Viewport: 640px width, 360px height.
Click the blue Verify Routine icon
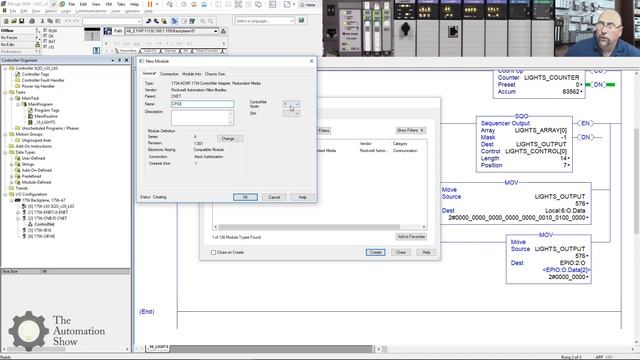pyautogui.click(x=174, y=21)
